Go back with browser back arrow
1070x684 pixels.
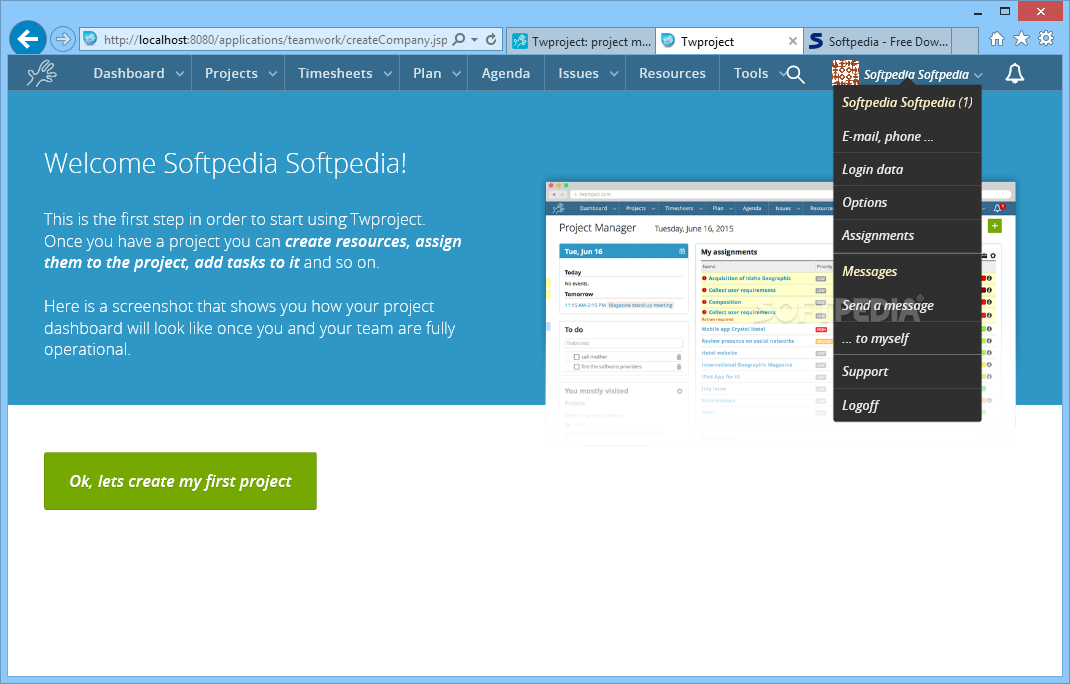coord(28,39)
